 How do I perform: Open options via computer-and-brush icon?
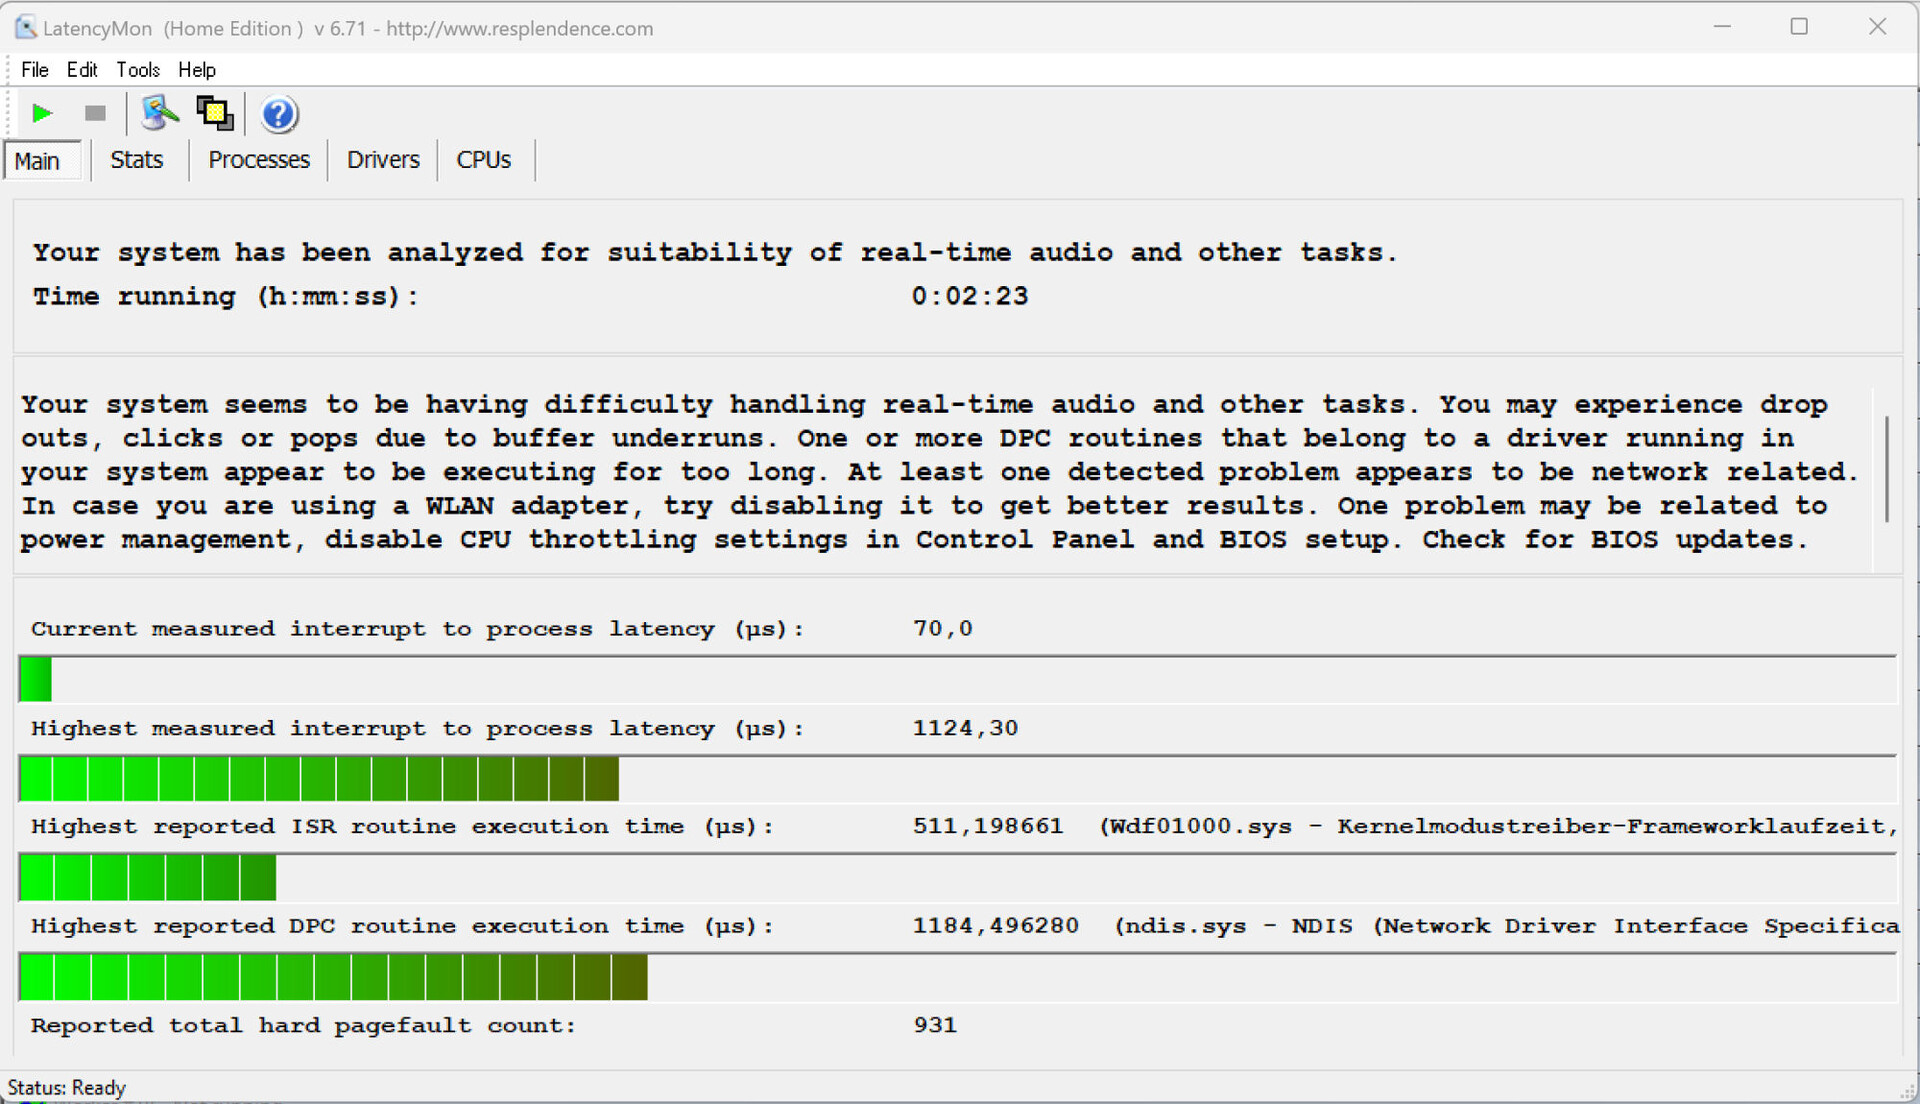159,113
